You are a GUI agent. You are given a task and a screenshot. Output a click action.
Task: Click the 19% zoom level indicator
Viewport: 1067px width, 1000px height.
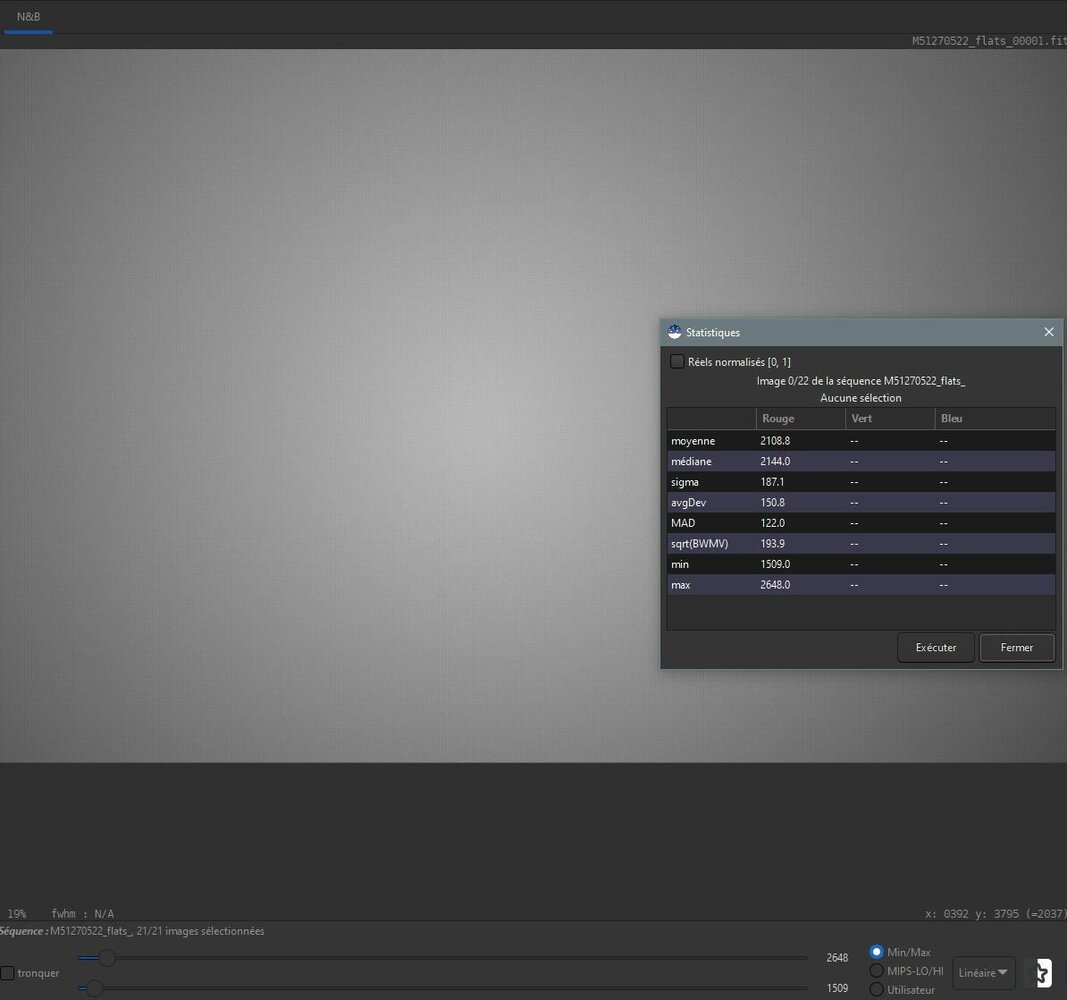tap(17, 914)
